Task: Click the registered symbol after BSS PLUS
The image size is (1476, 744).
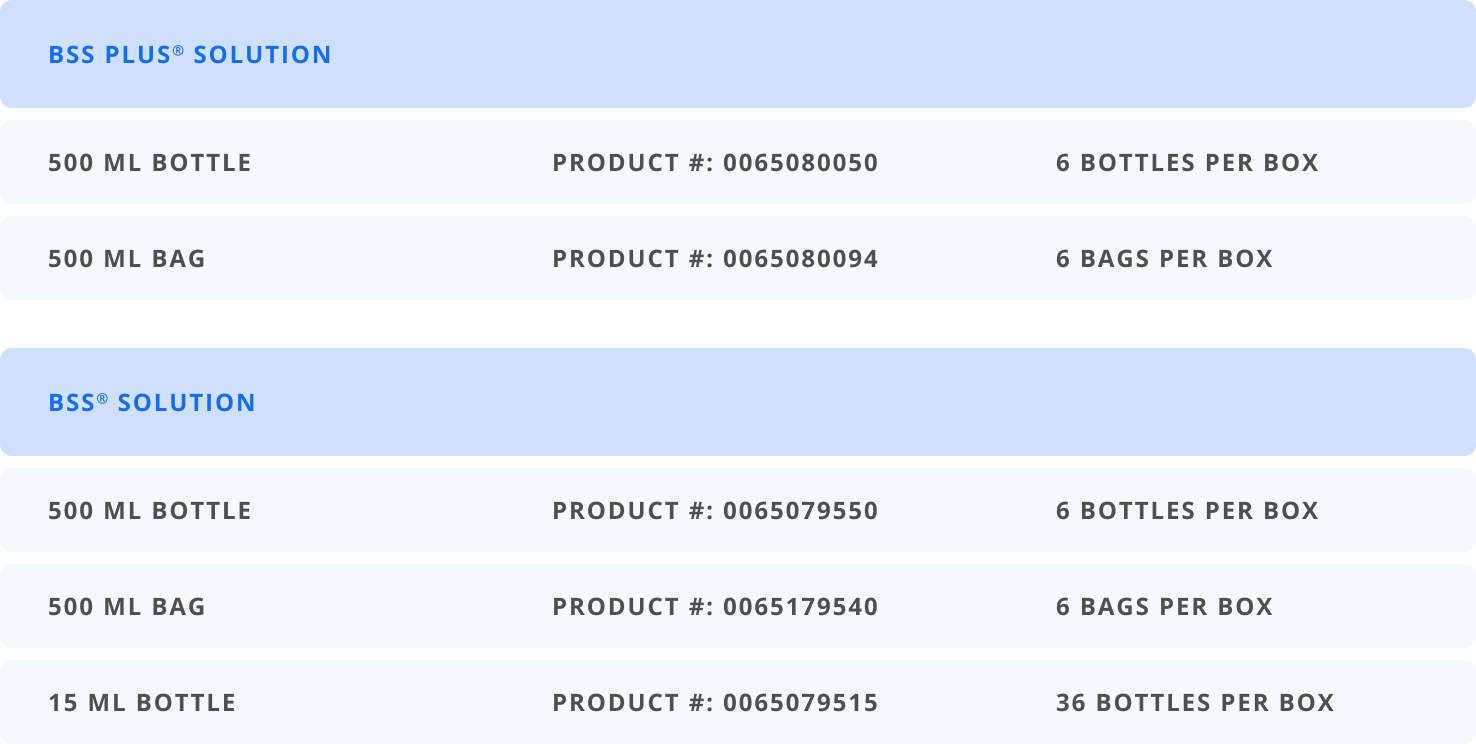Action: (x=179, y=49)
